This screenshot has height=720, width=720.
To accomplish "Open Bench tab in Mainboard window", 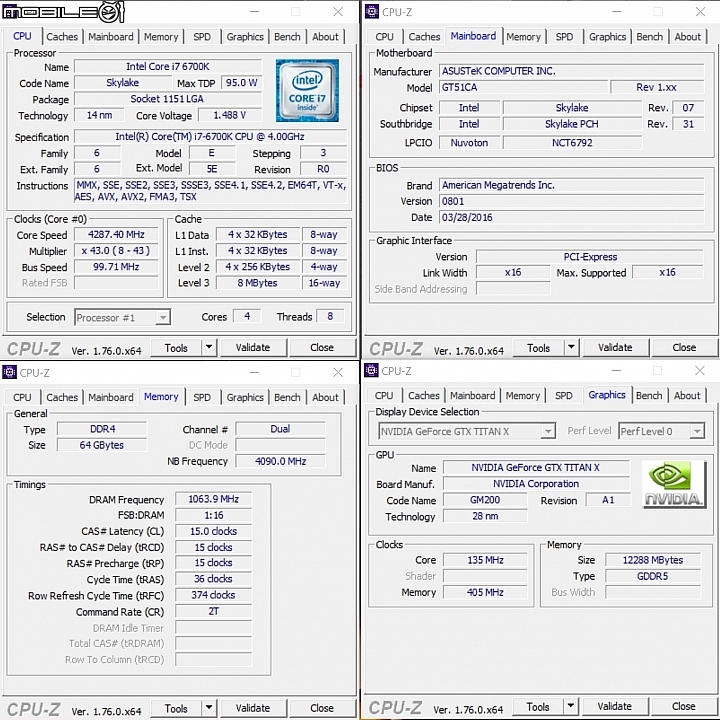I will (649, 37).
